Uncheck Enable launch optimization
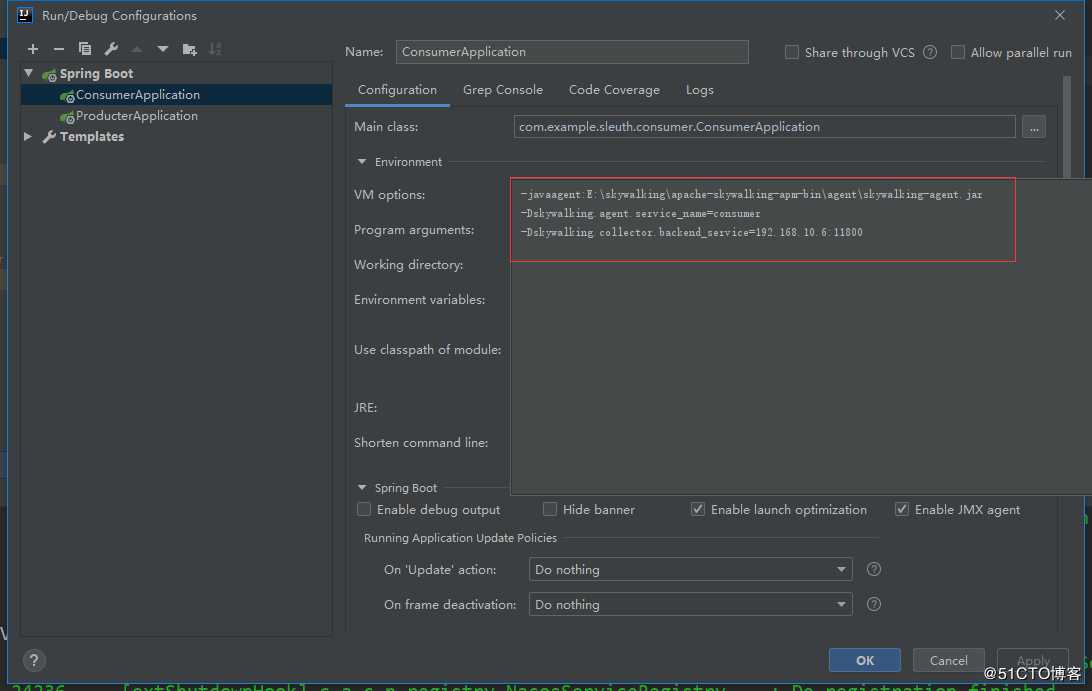The width and height of the screenshot is (1092, 691). point(697,509)
